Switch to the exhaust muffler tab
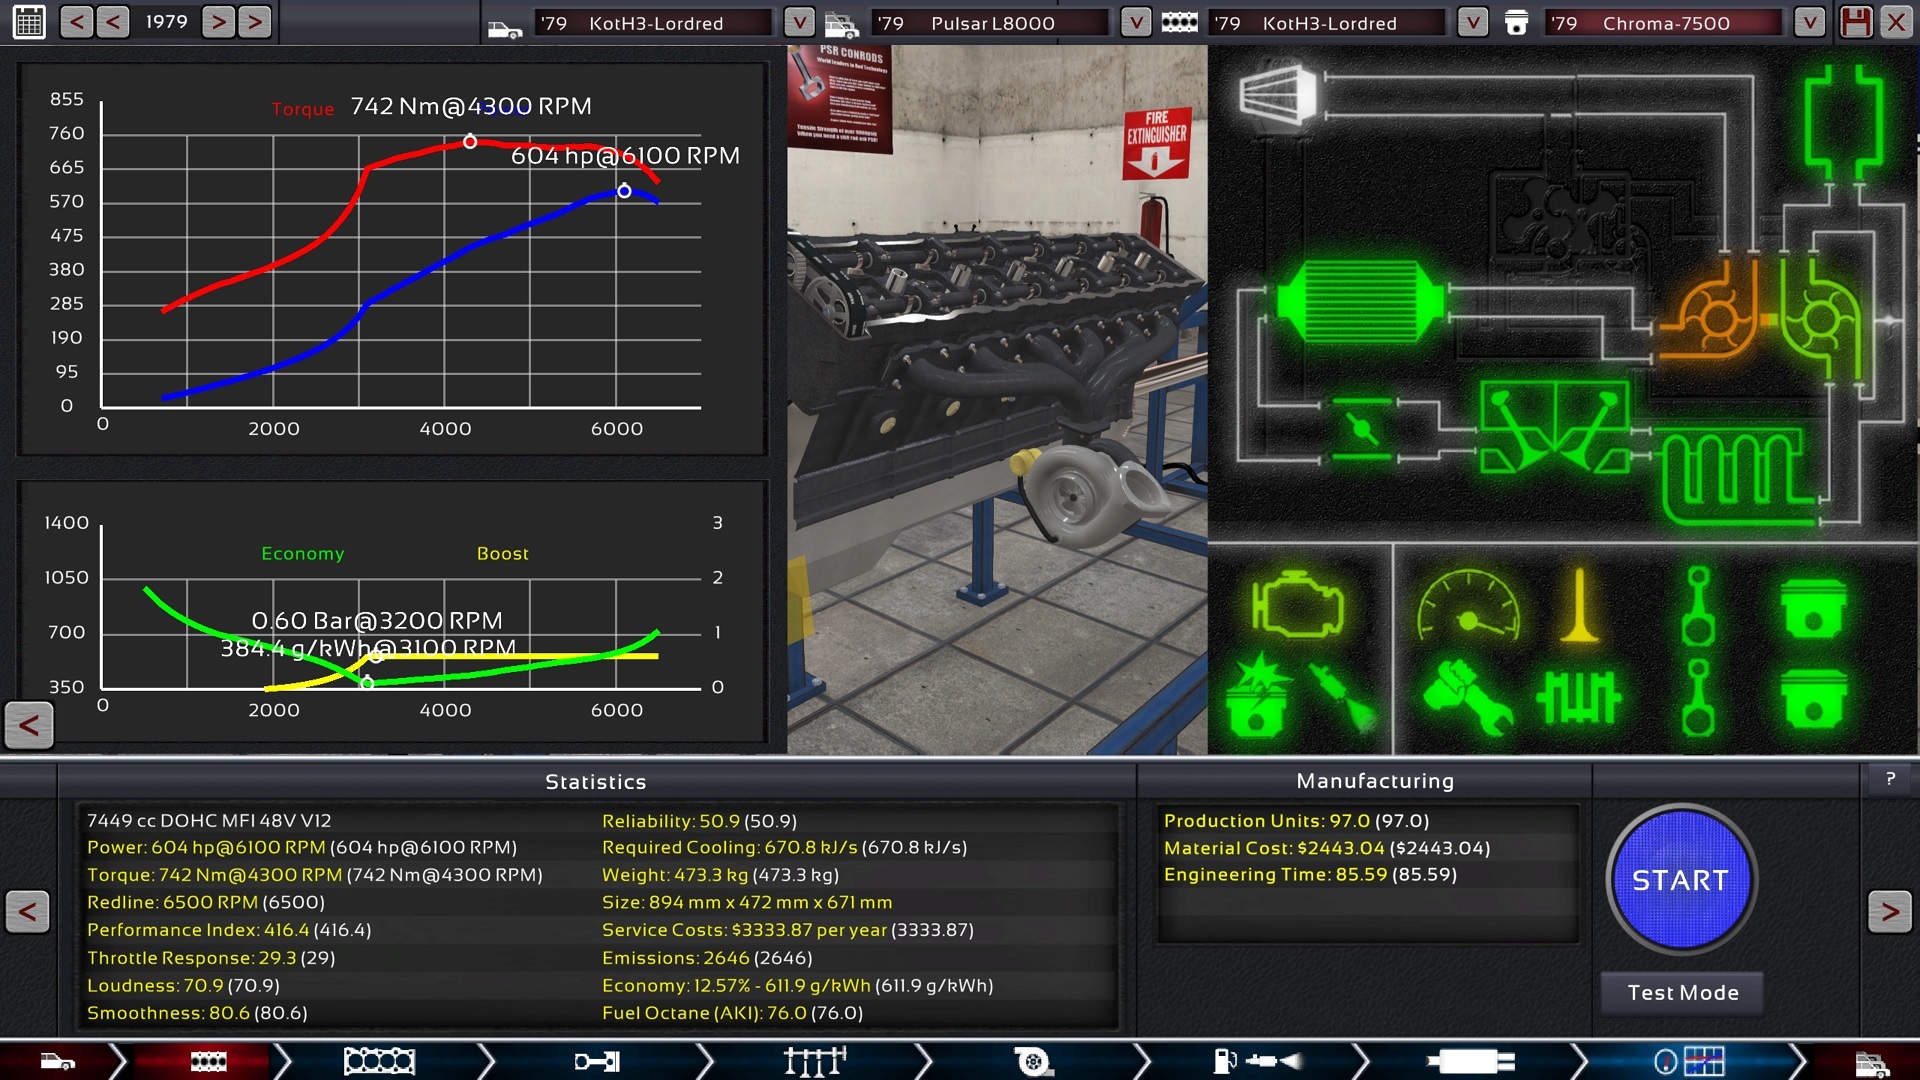Viewport: 1920px width, 1080px height. tap(1470, 1061)
